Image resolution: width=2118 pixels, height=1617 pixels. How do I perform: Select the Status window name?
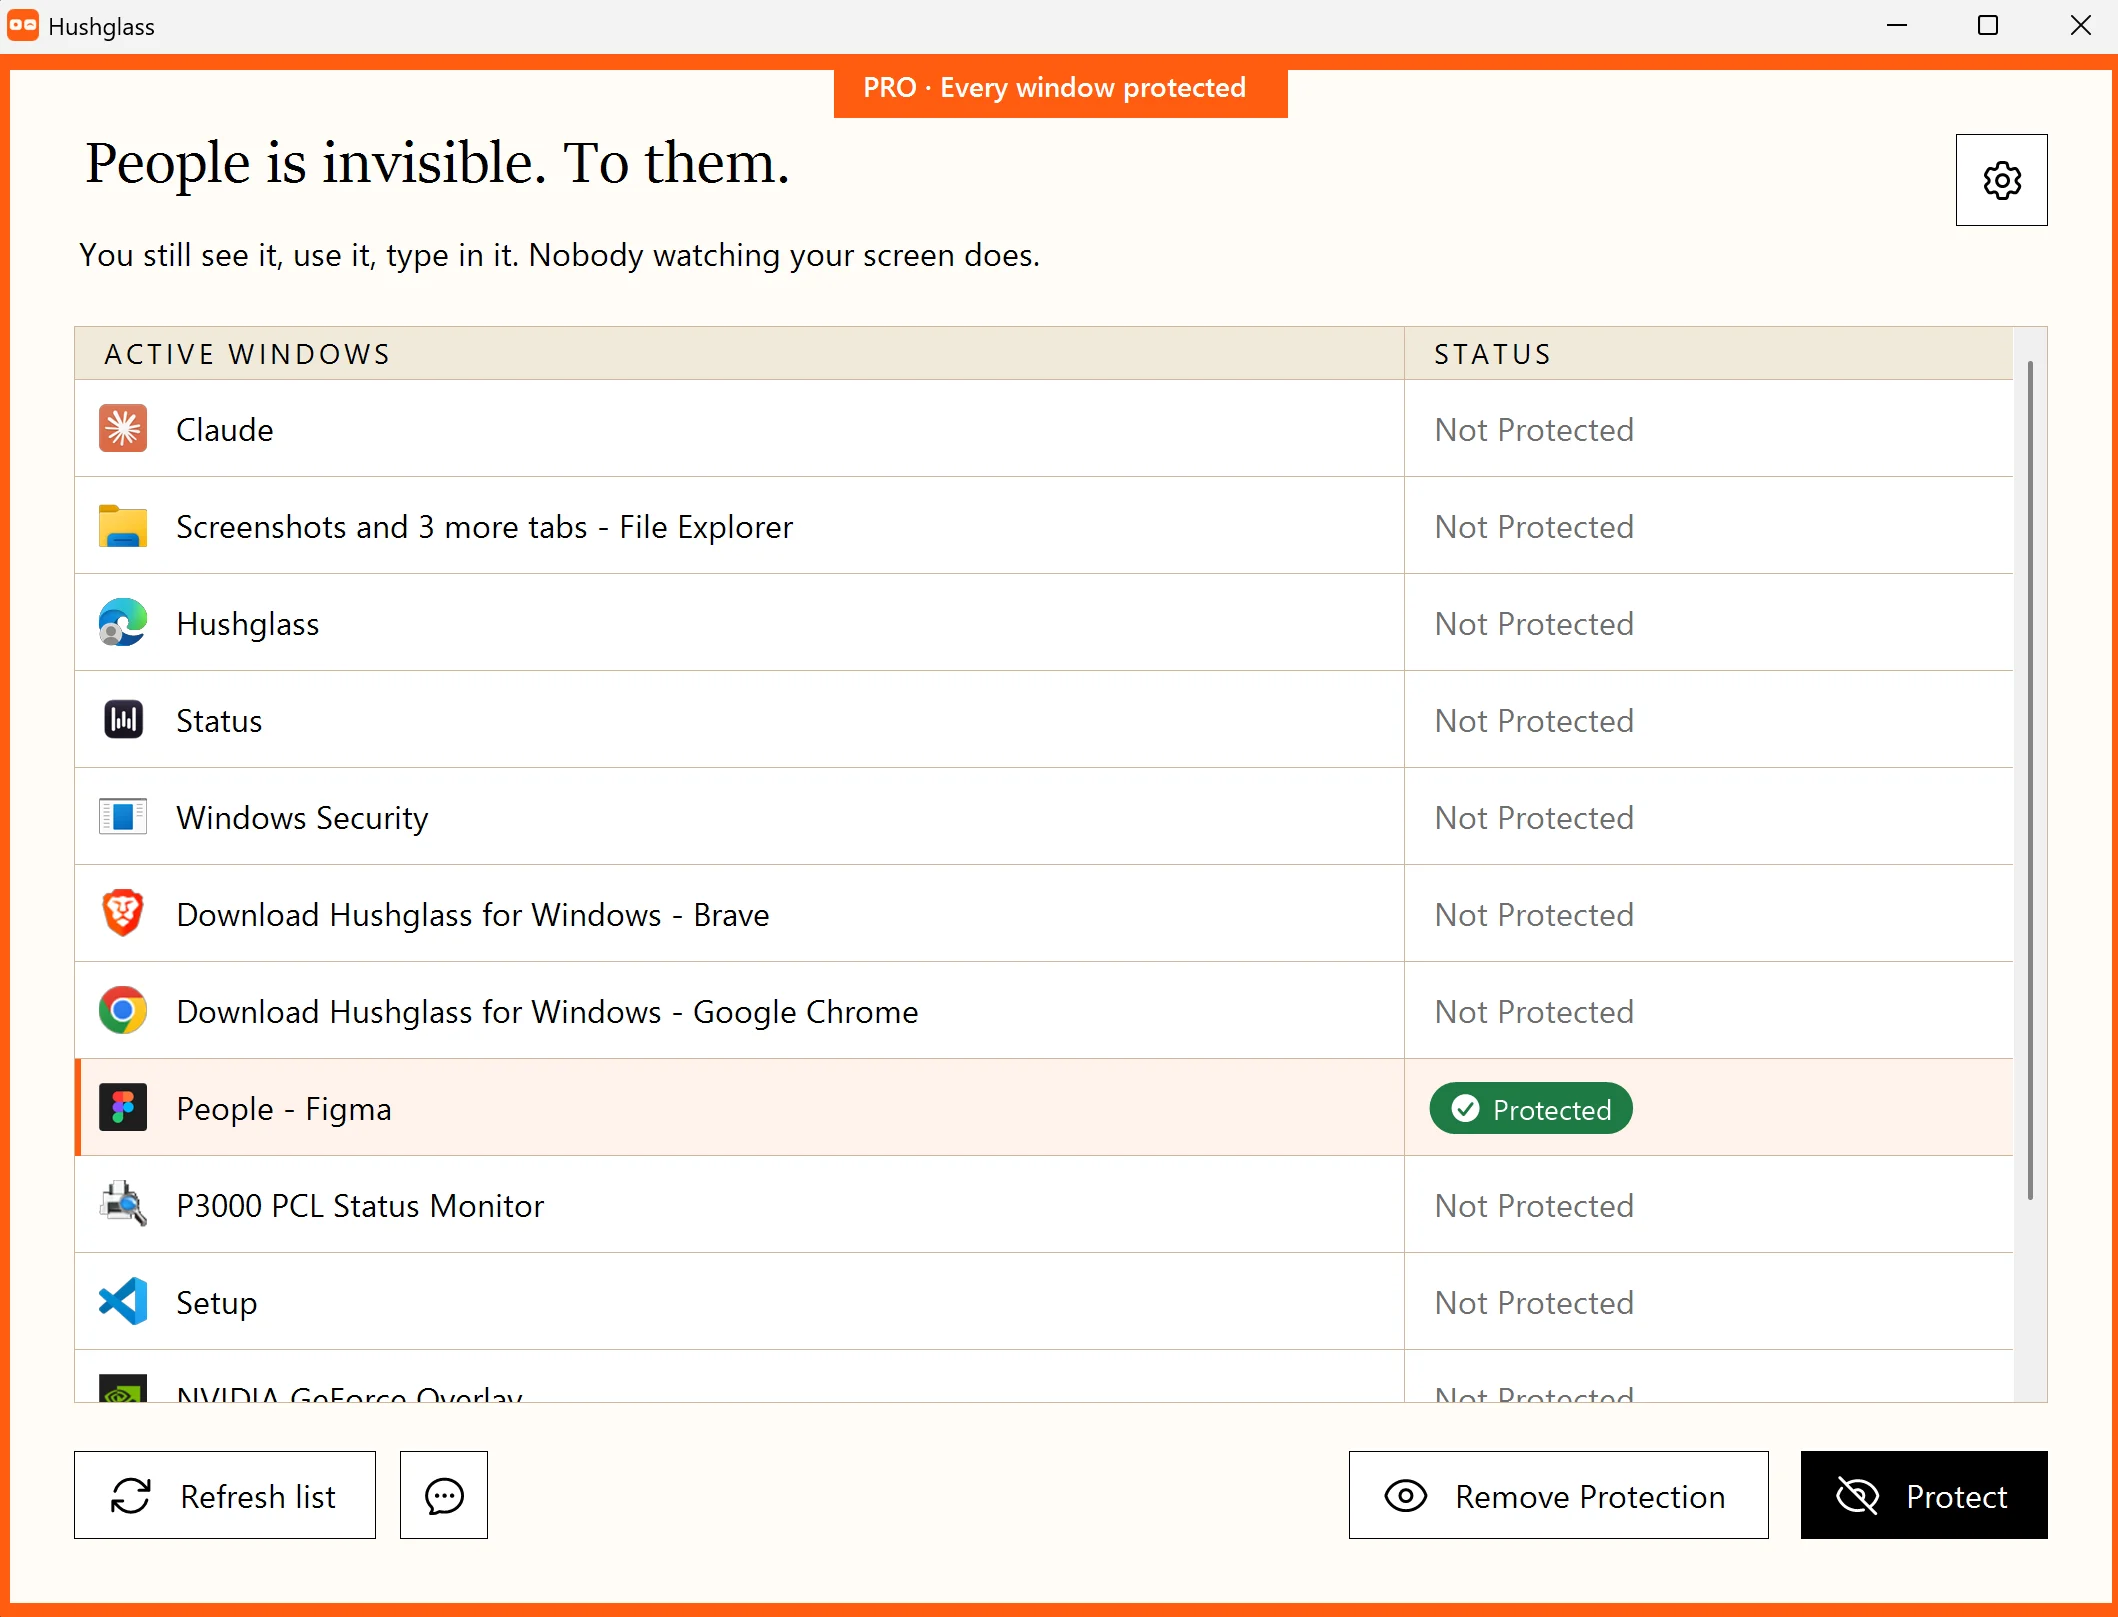point(219,721)
